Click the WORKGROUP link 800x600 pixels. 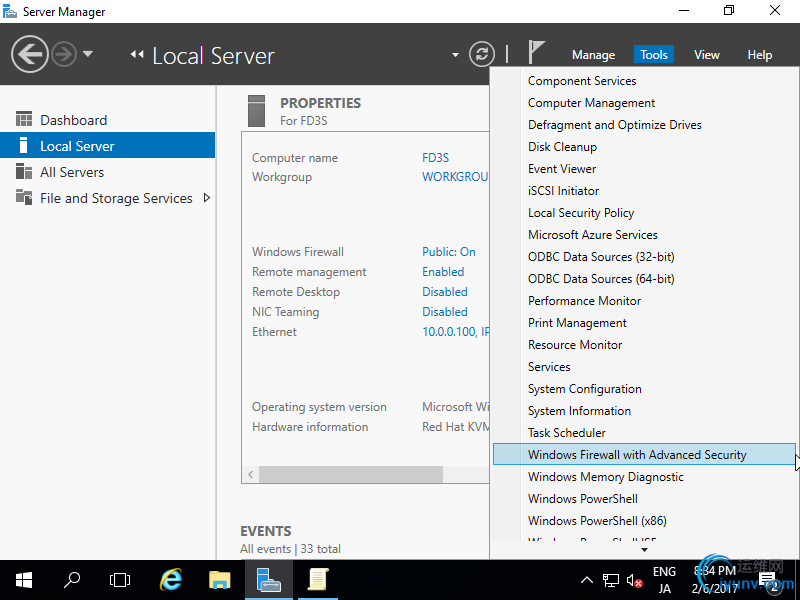[x=455, y=177]
